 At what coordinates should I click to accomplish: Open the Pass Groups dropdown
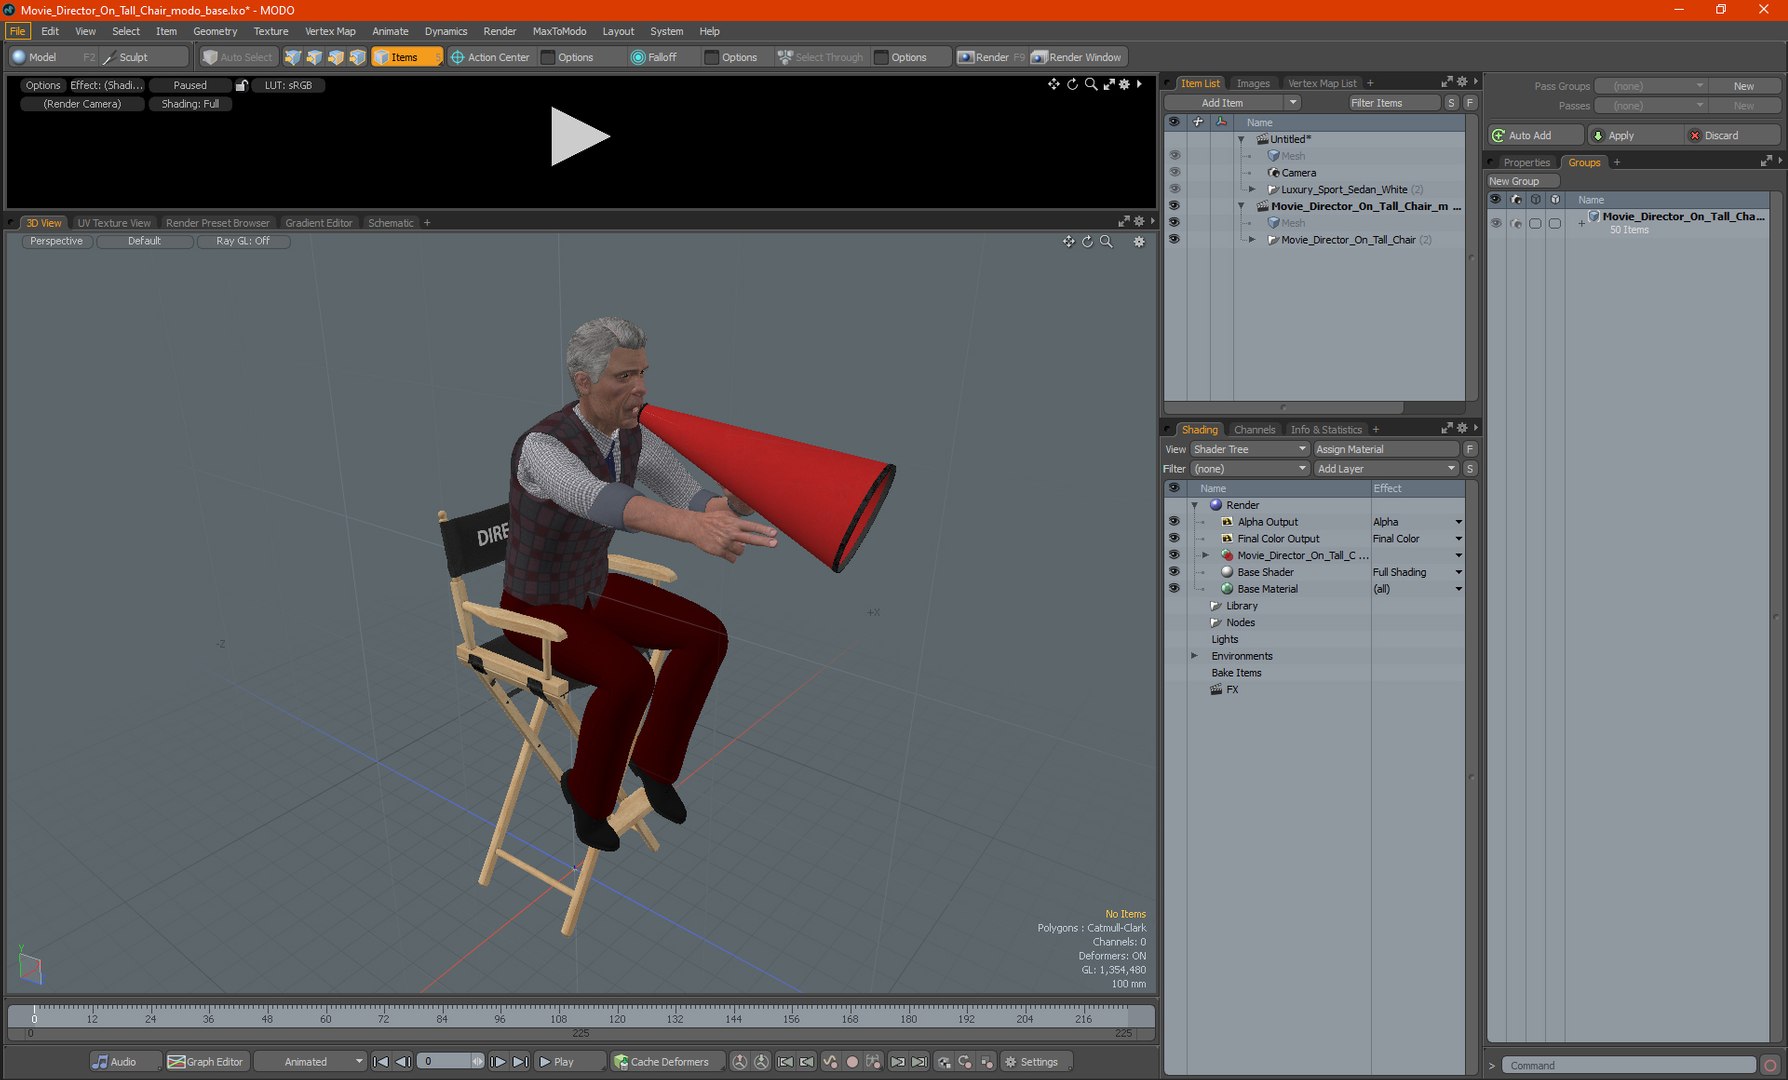pos(1650,86)
